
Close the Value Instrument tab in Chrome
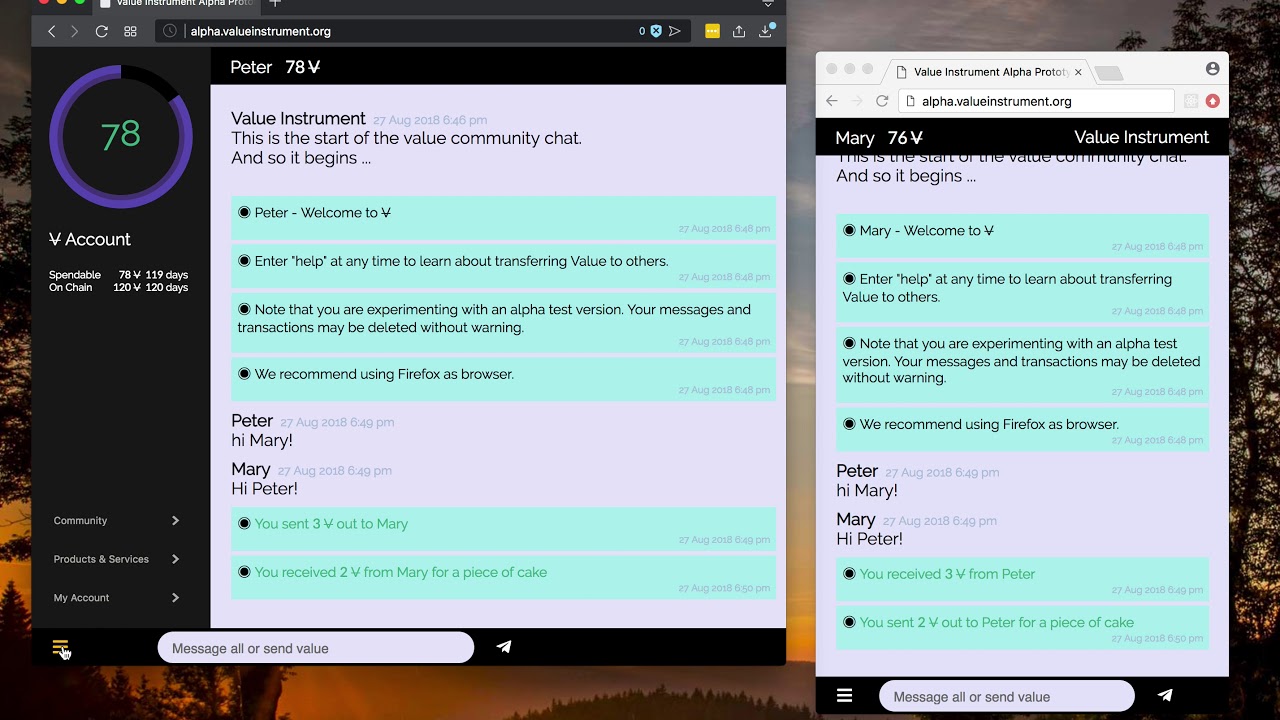1078,72
